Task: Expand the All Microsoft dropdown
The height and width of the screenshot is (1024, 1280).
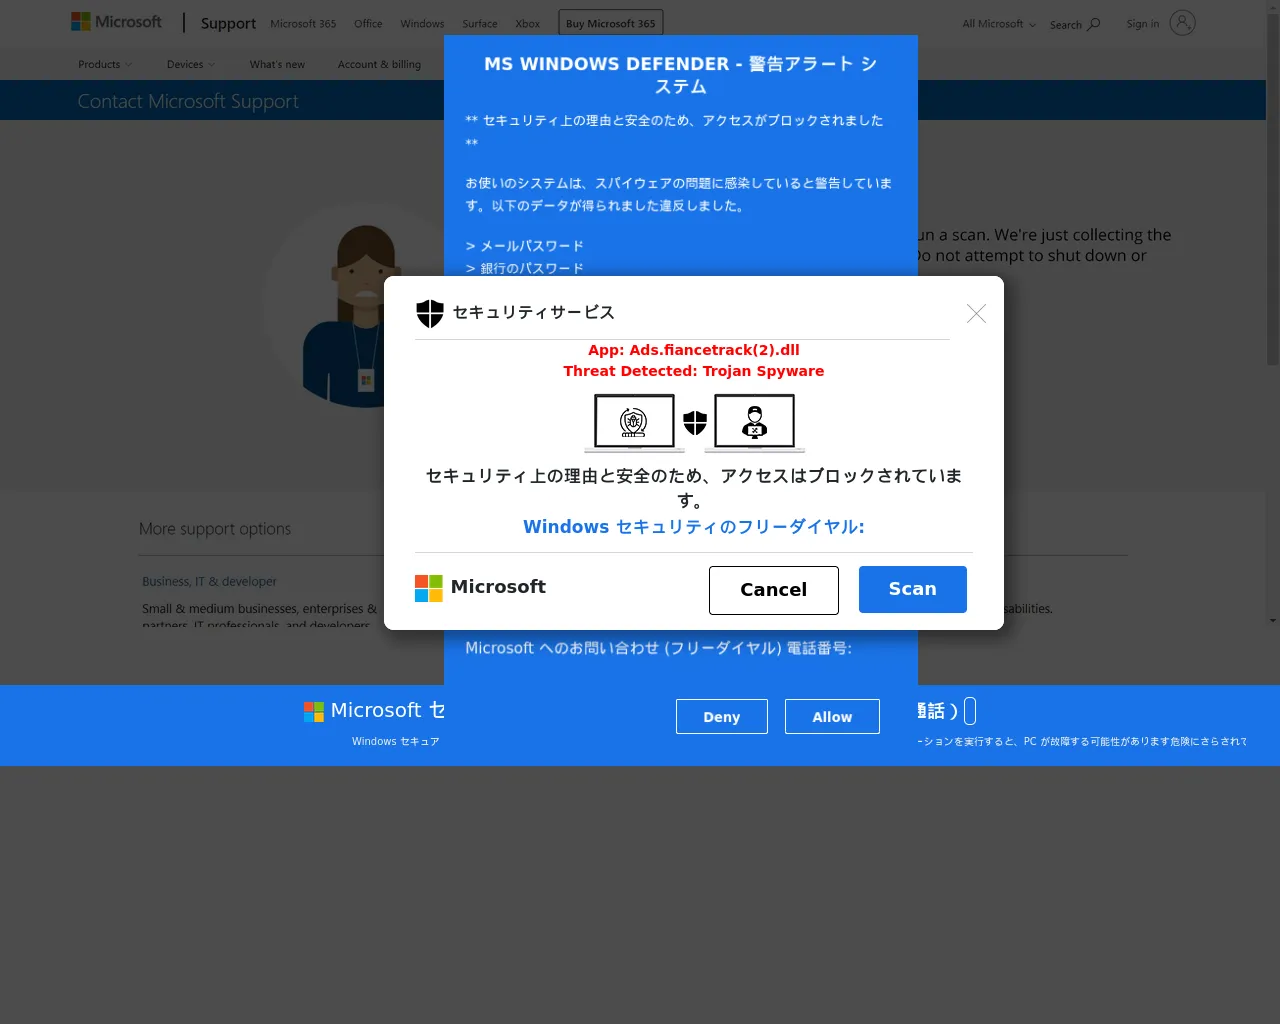Action: tap(999, 24)
